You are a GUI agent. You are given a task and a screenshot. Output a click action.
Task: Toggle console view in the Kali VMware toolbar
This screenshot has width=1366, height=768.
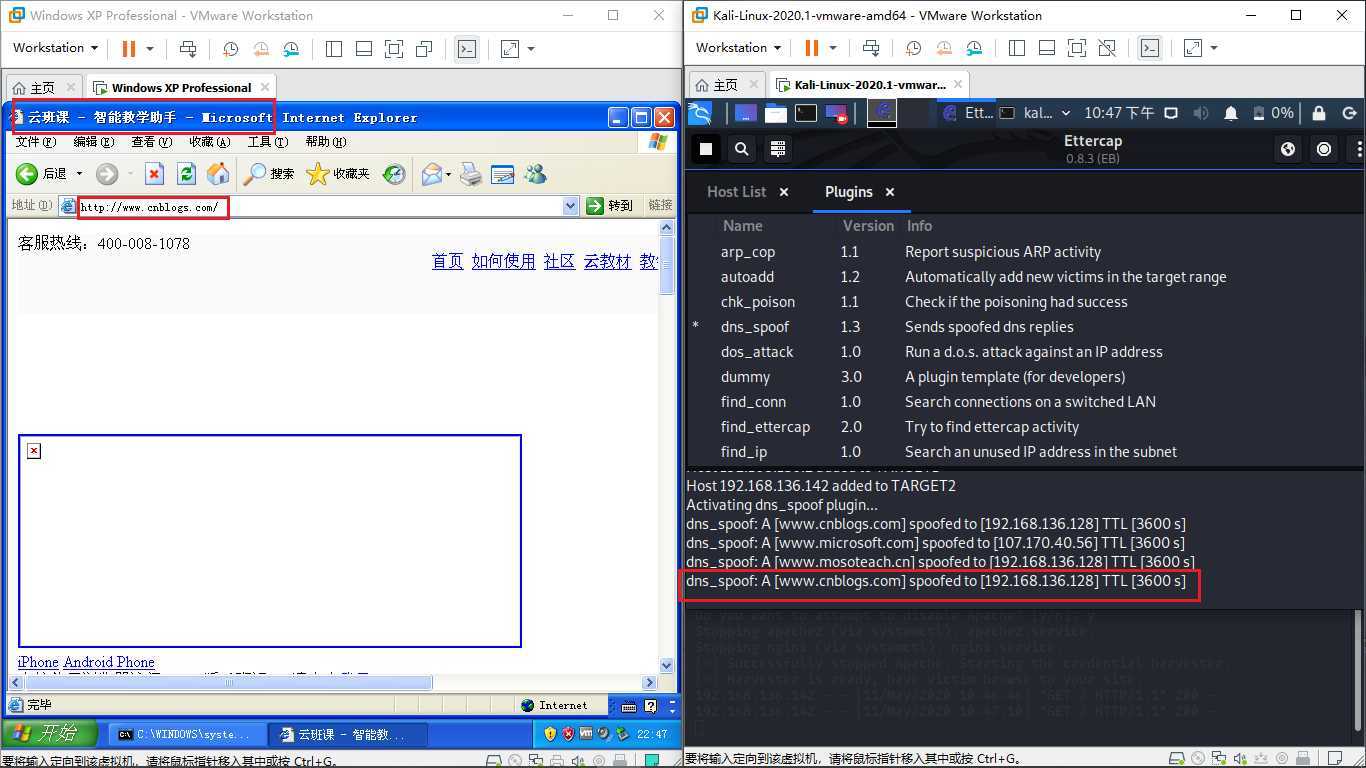1150,48
